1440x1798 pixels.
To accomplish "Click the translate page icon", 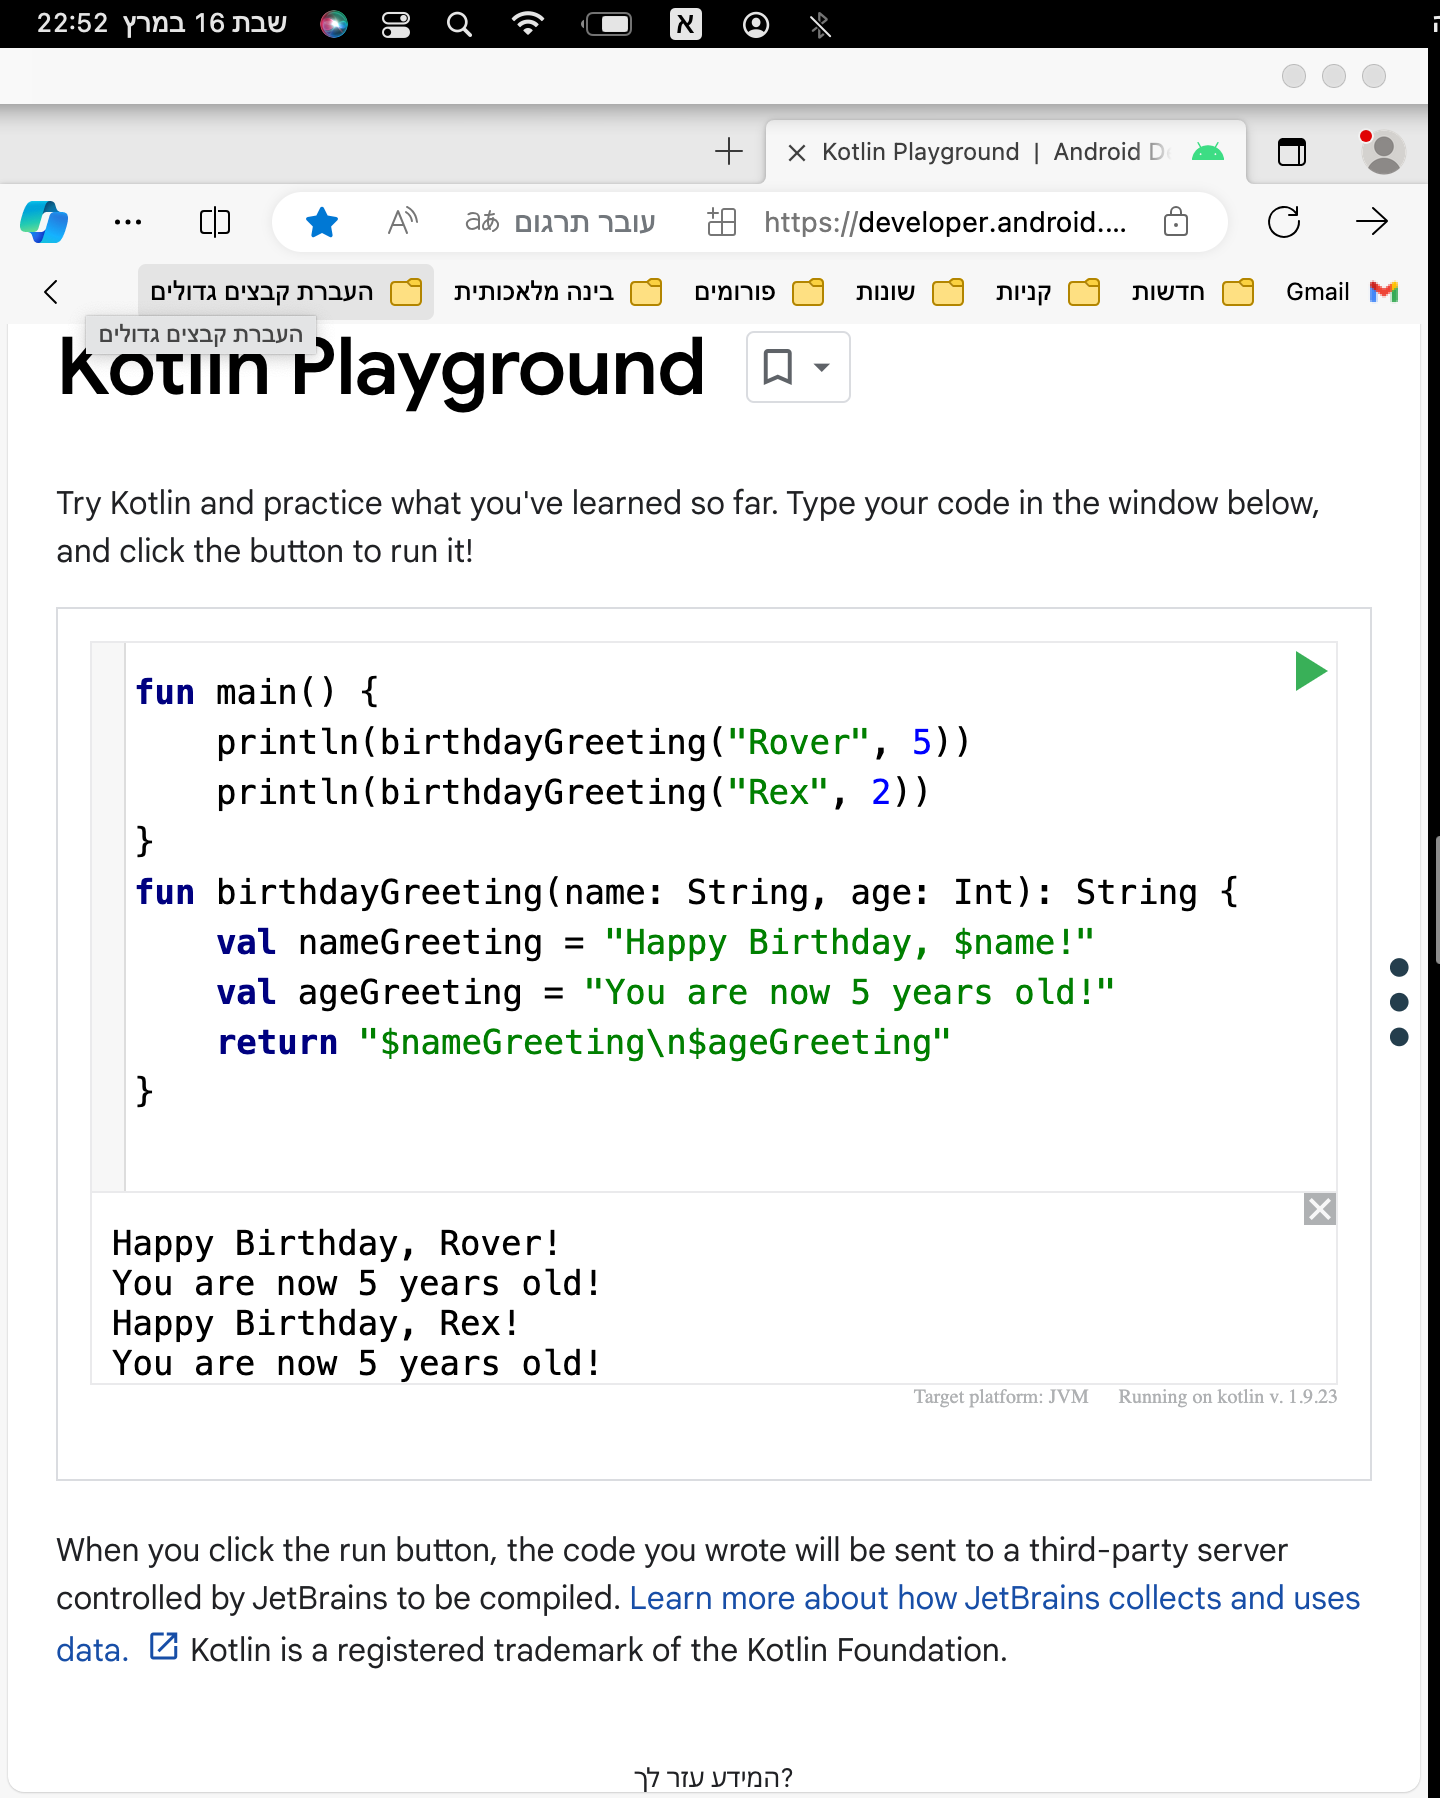I will click(482, 221).
